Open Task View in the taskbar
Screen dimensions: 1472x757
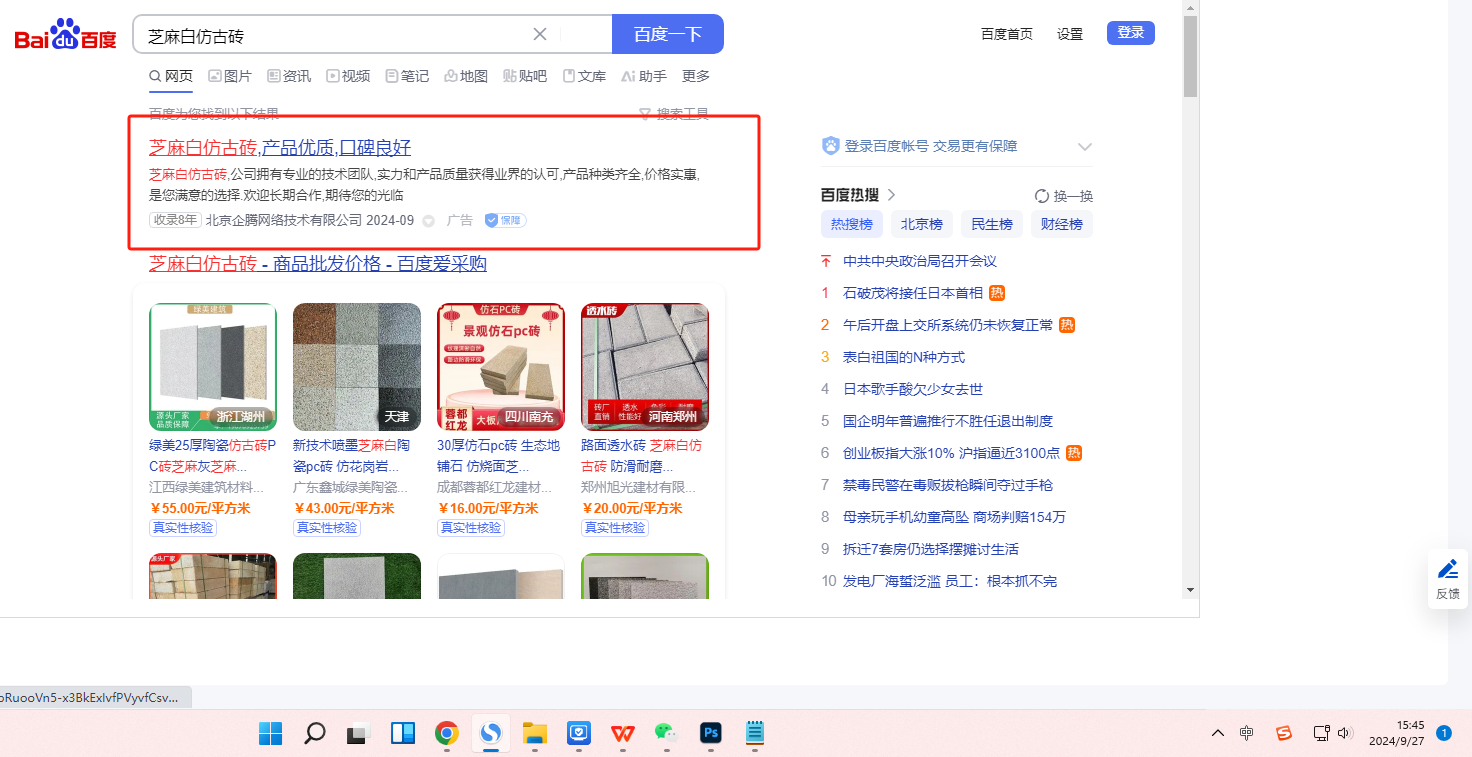click(358, 733)
